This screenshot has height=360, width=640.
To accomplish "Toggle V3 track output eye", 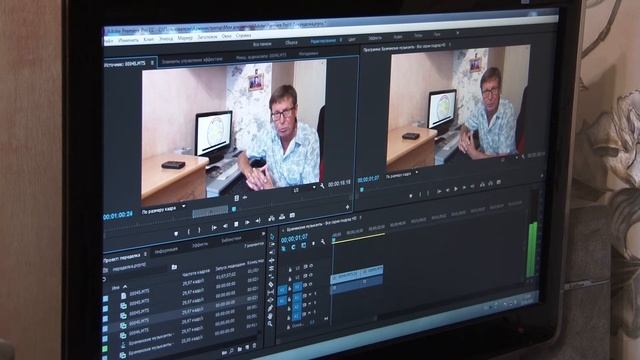I will [311, 266].
